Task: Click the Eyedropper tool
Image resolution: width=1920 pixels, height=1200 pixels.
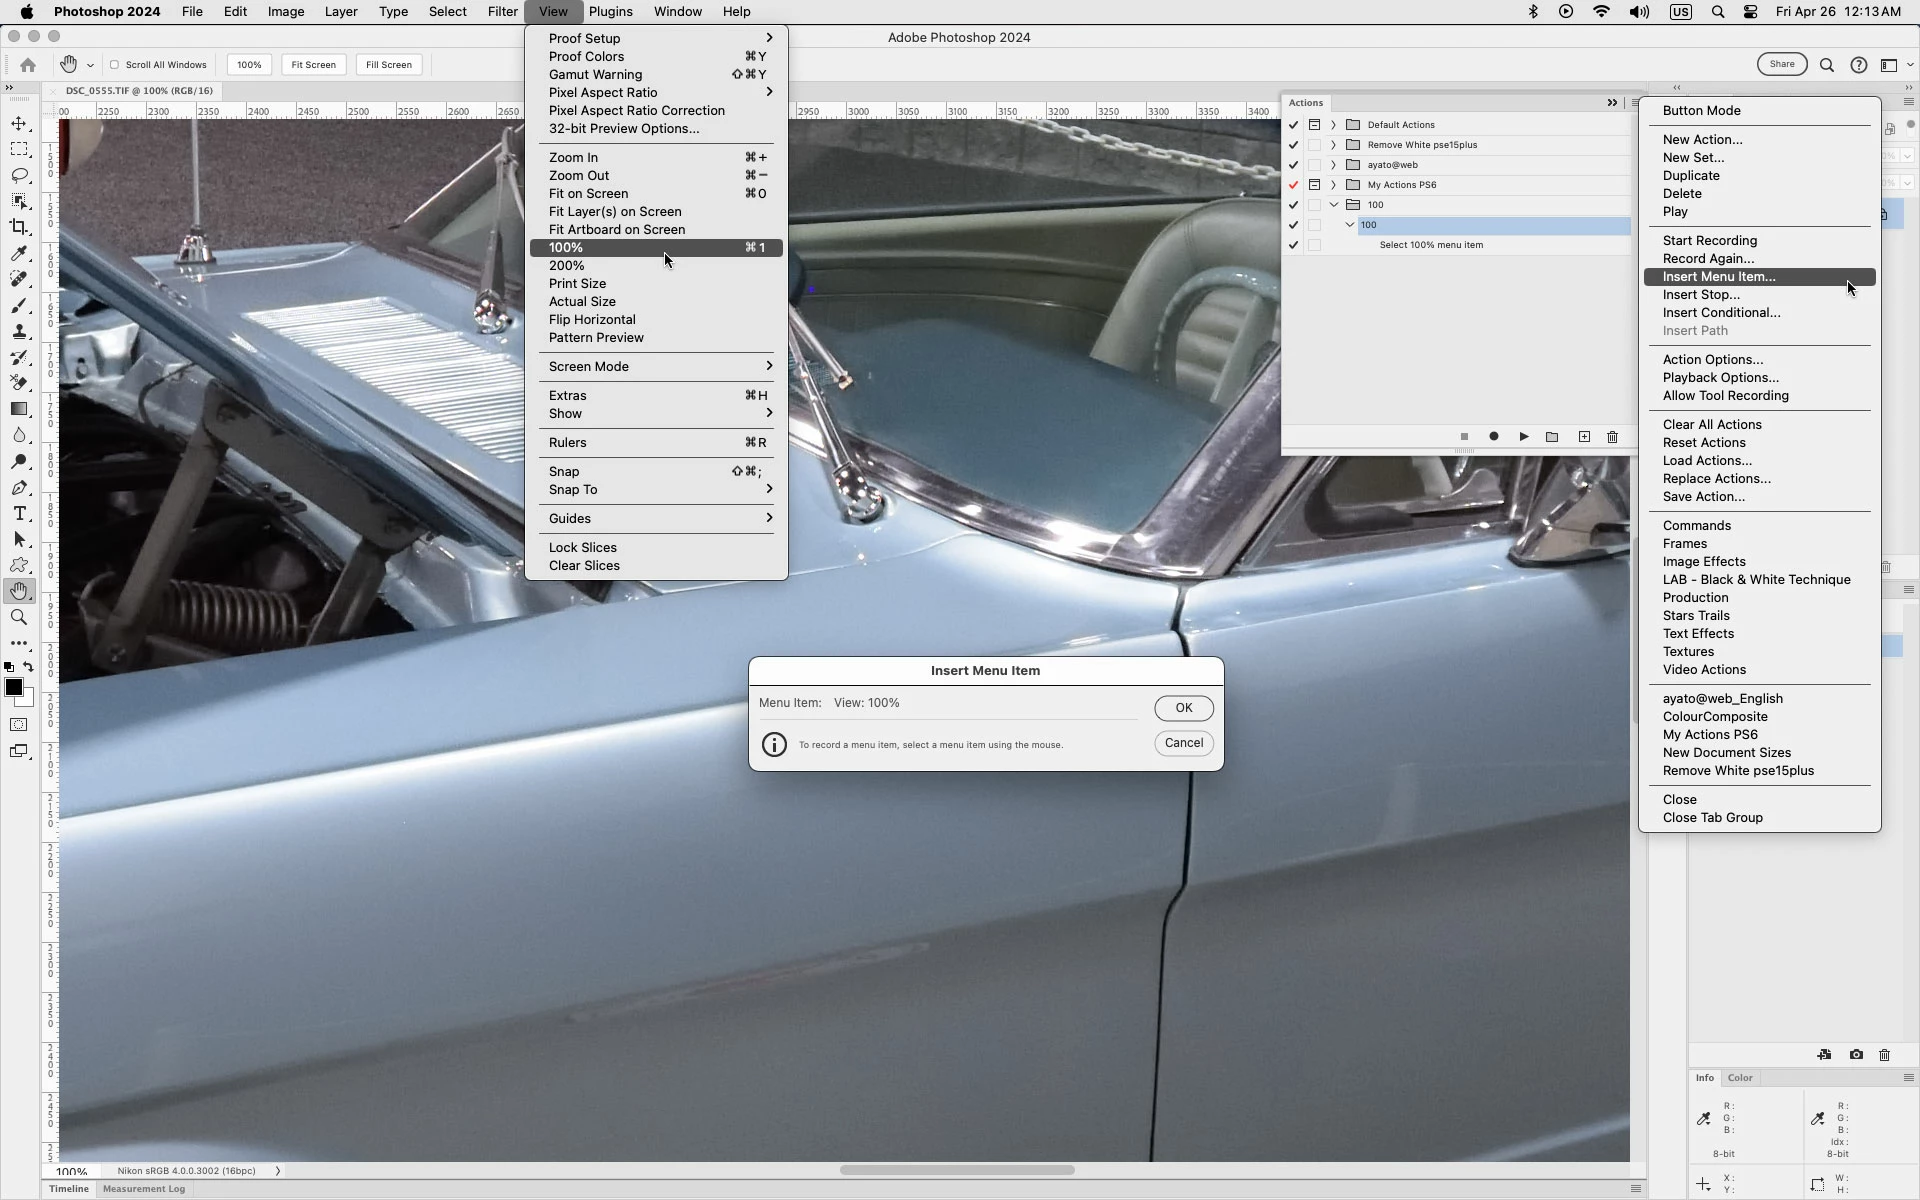Action: 19,253
